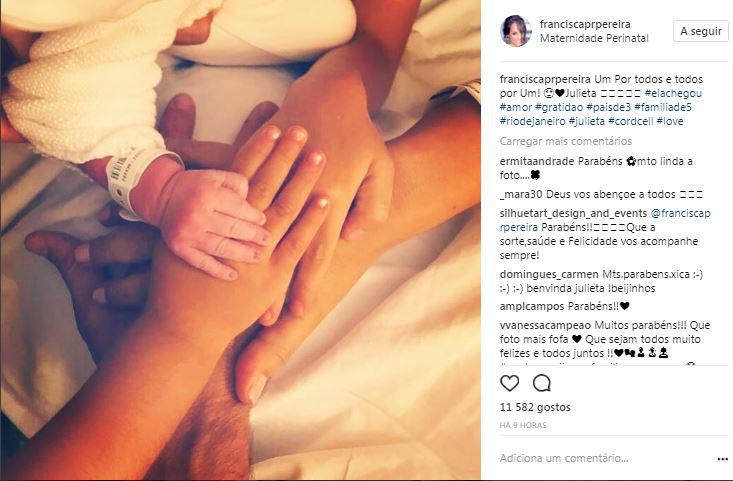Open the #gratidao hashtag
Viewport: 733px width, 481px height.
559,108
